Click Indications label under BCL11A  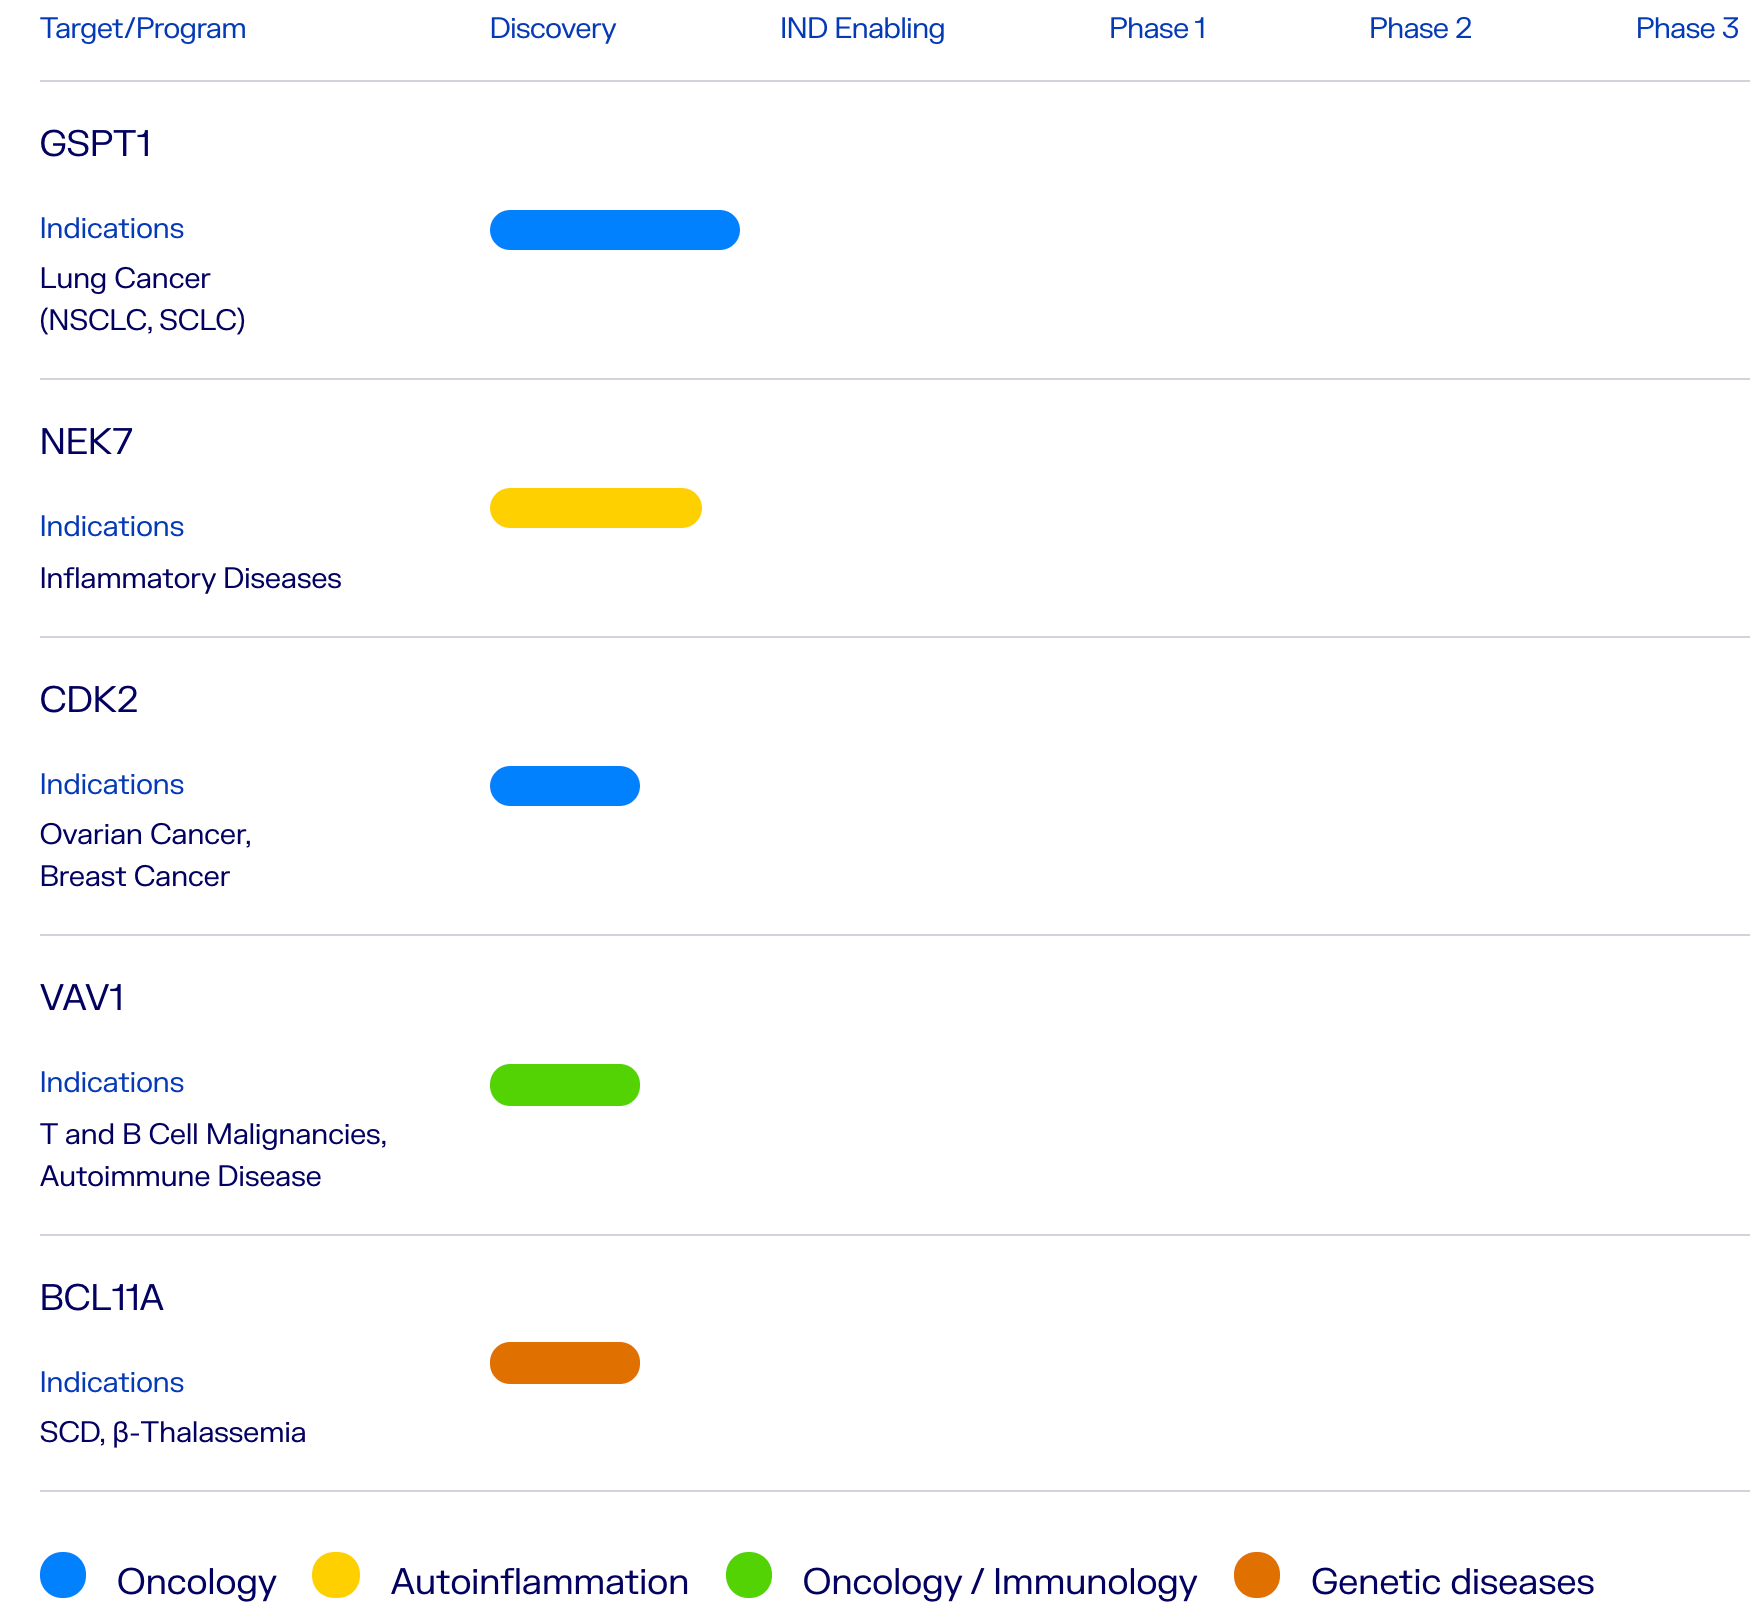112,1383
